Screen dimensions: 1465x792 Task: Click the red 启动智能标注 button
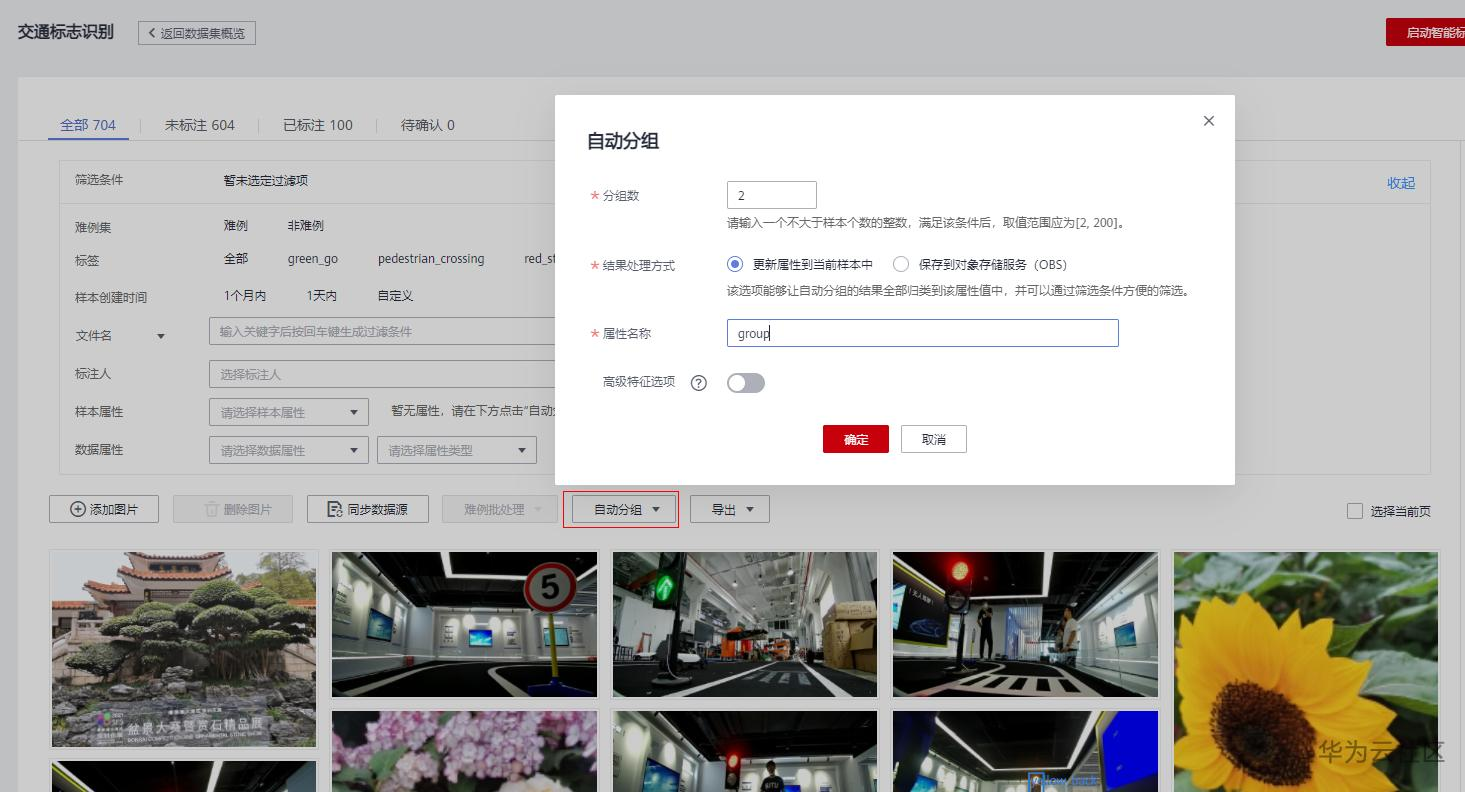pyautogui.click(x=1432, y=31)
